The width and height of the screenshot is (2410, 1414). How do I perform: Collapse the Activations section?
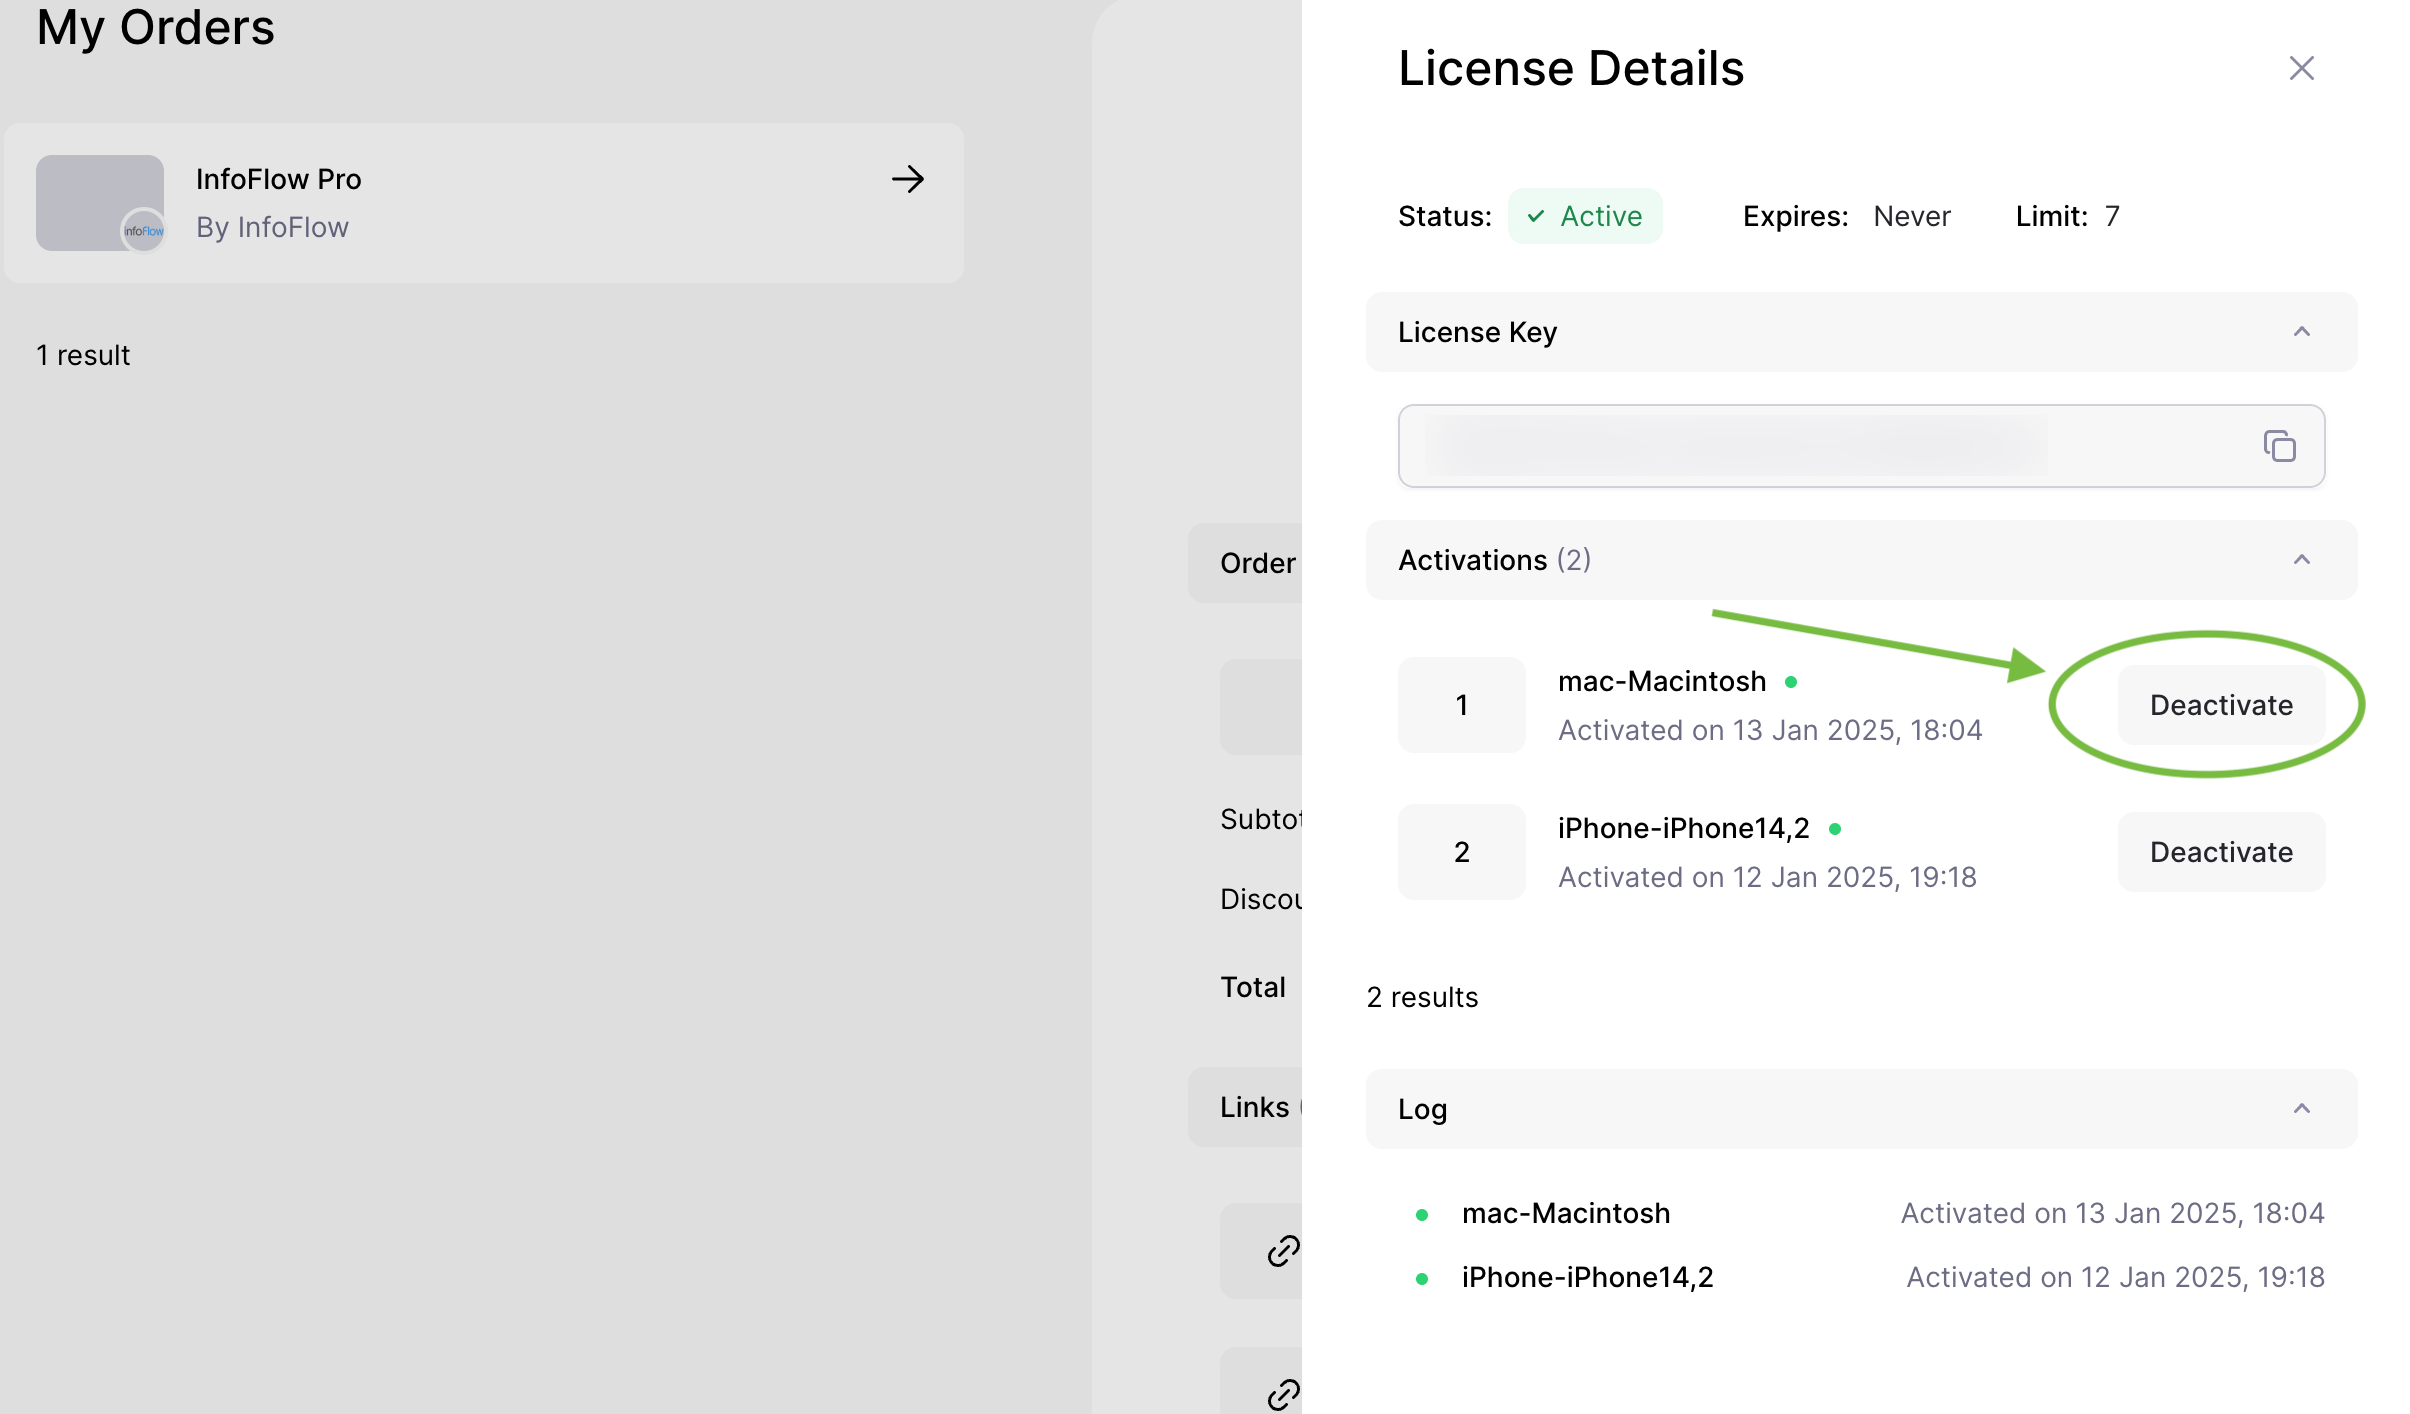pos(2301,560)
